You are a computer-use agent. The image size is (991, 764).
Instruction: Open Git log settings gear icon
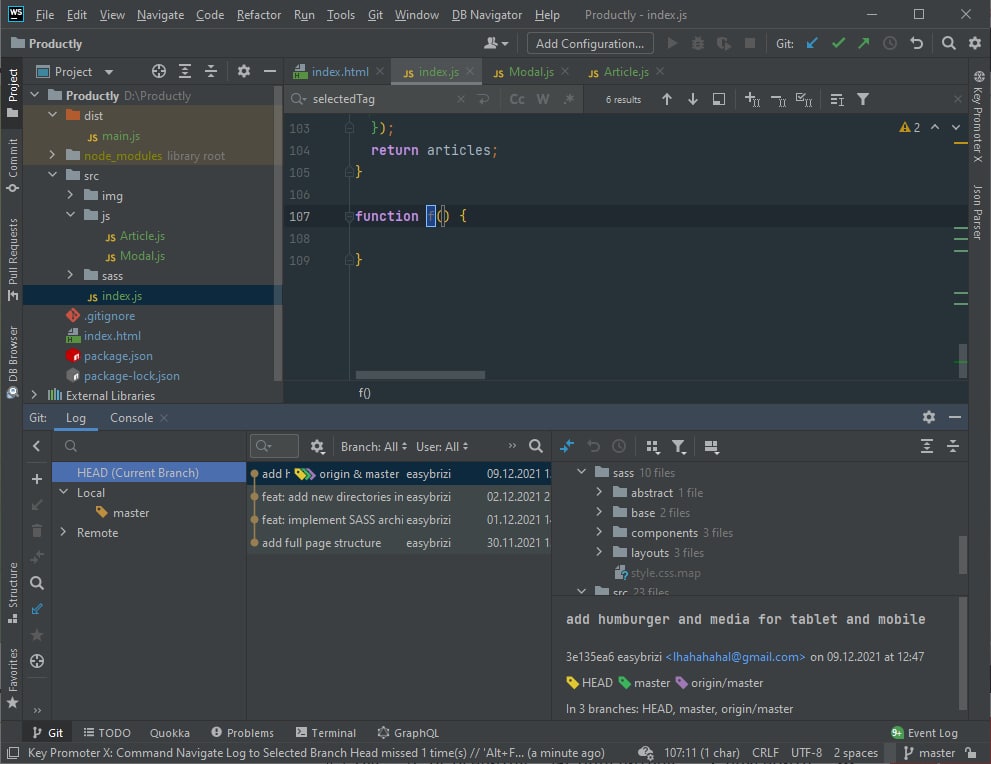[x=318, y=447]
